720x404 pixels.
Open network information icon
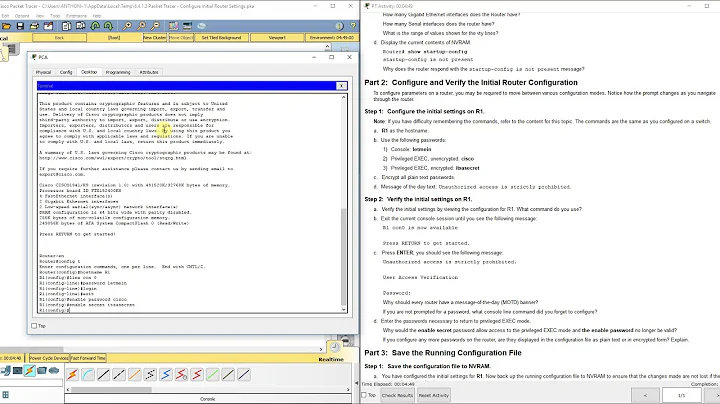click(339, 26)
